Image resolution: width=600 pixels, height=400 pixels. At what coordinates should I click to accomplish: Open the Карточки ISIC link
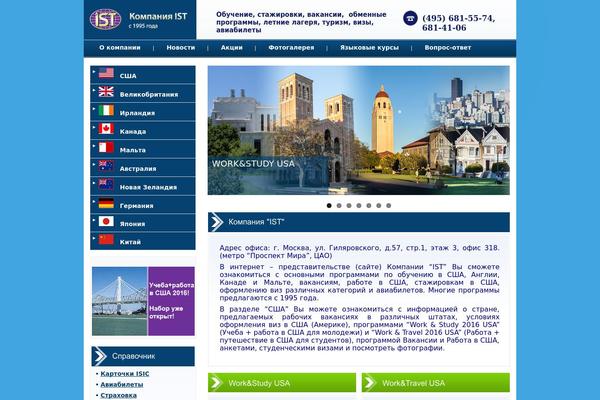pyautogui.click(x=125, y=374)
